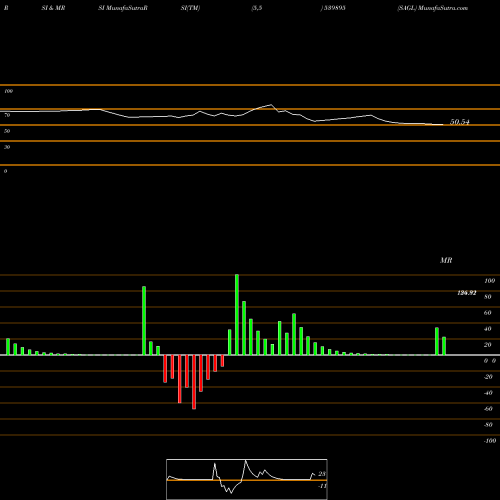Click the MR right axis label 80
The image size is (500, 500).
[x=488, y=297]
